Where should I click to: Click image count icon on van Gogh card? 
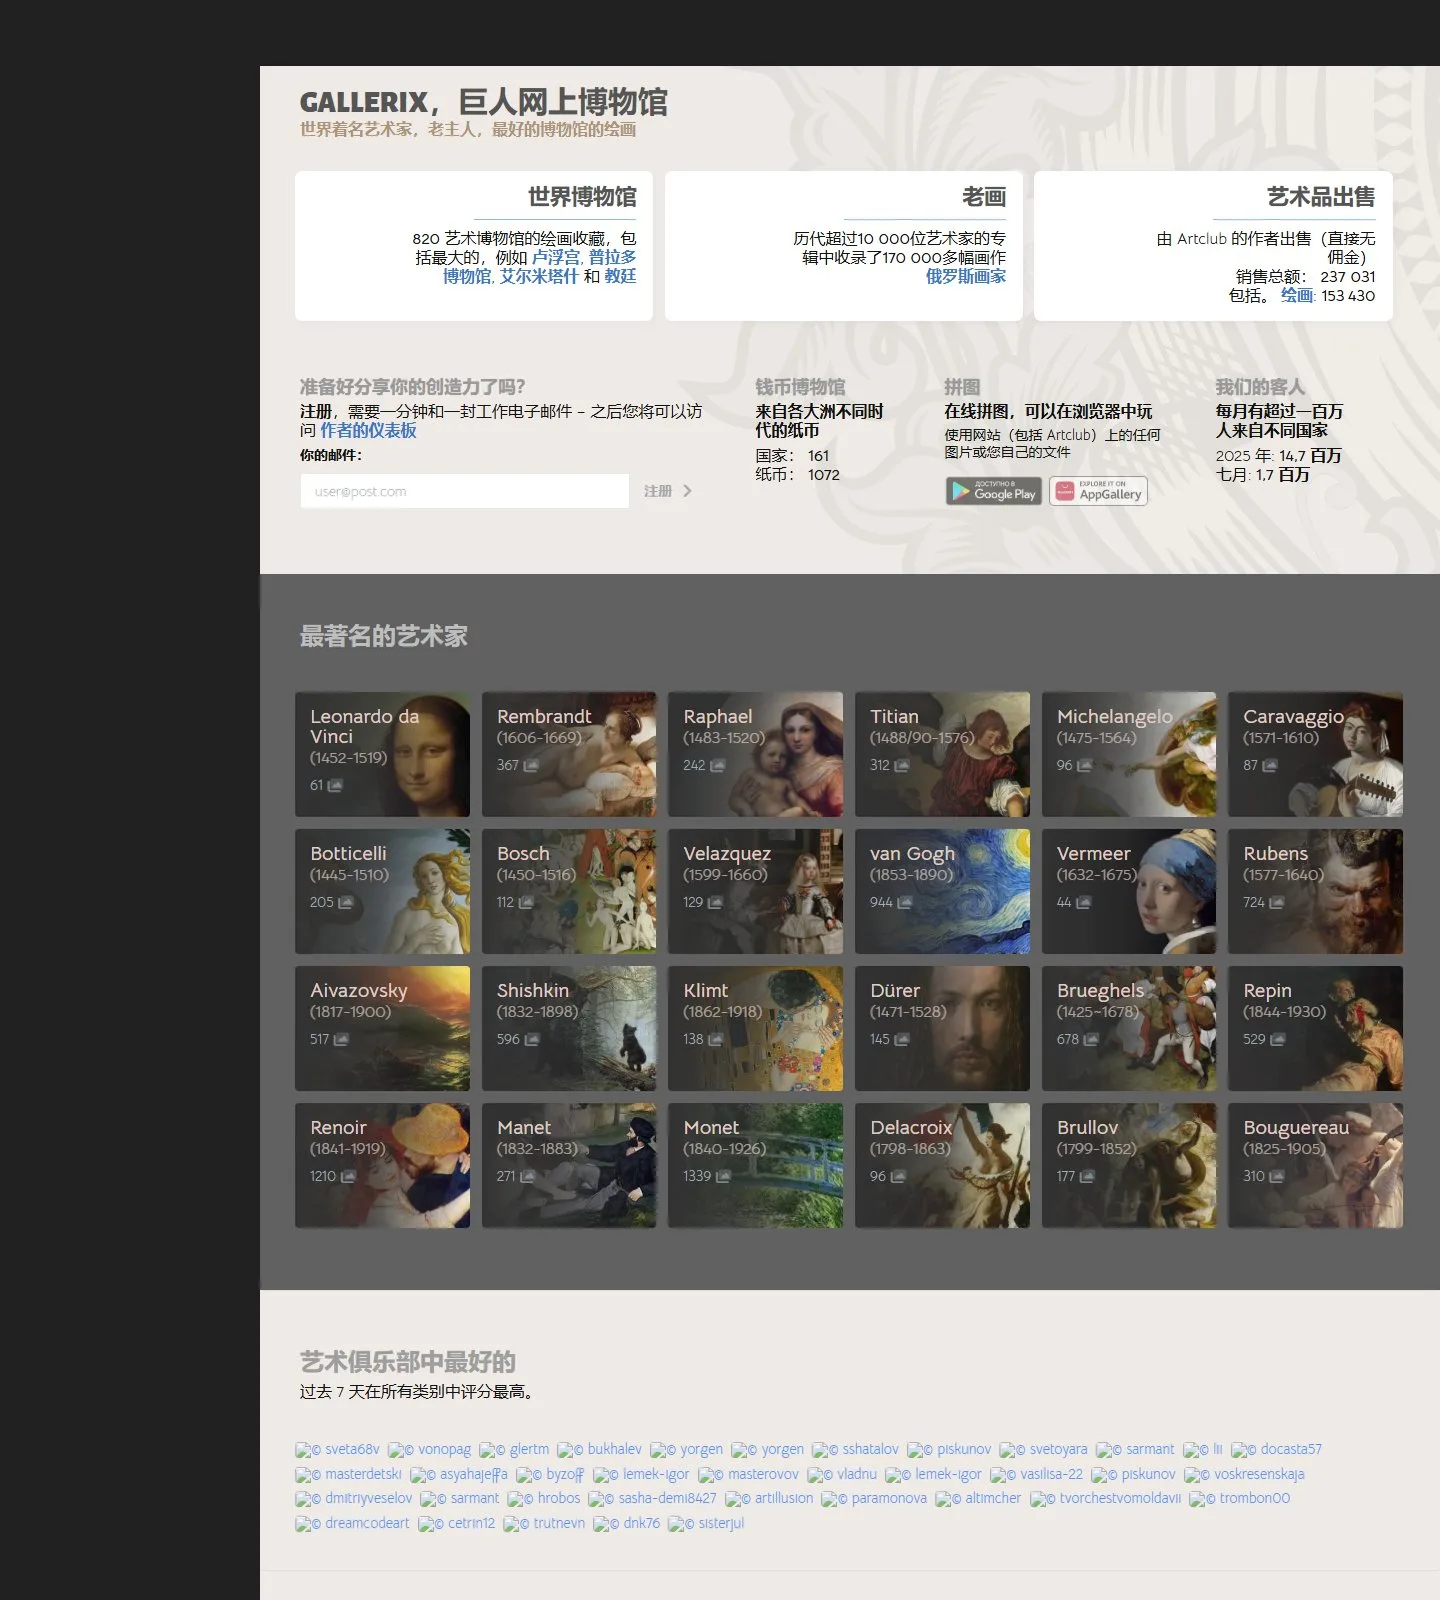[905, 903]
